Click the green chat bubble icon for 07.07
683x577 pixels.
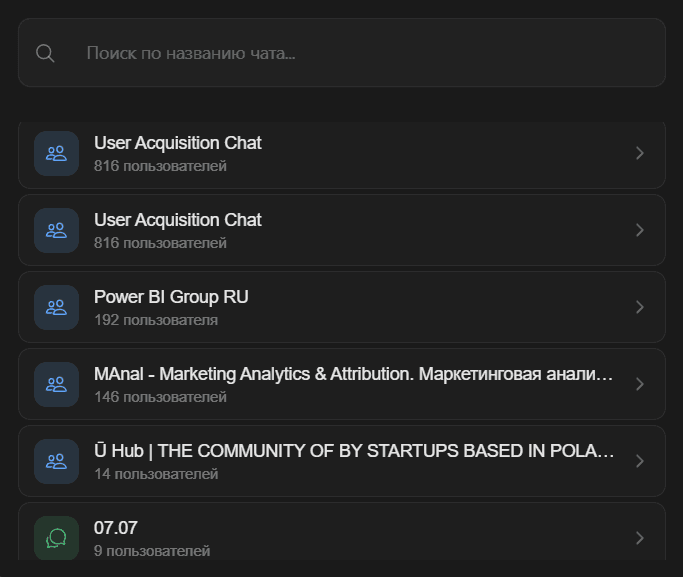click(57, 538)
